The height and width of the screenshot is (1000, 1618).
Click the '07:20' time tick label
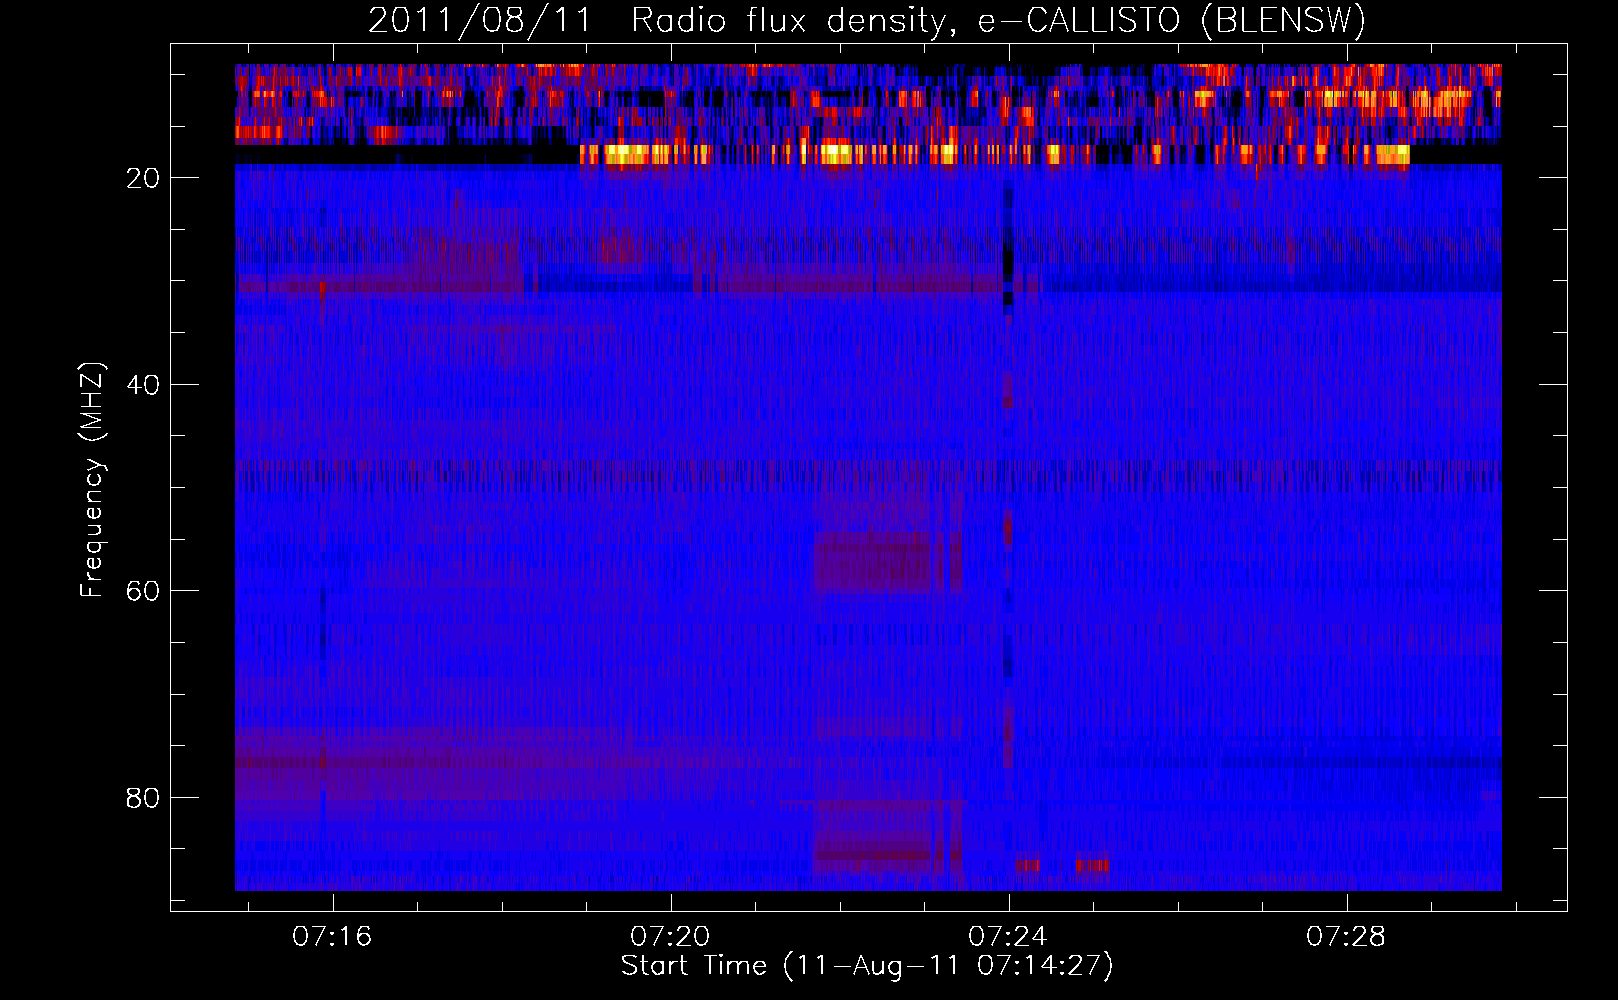[x=670, y=936]
